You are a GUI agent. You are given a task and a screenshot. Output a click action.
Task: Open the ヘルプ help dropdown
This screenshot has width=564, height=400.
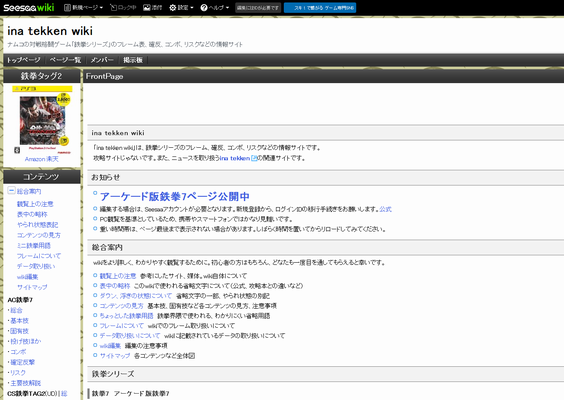coord(214,8)
